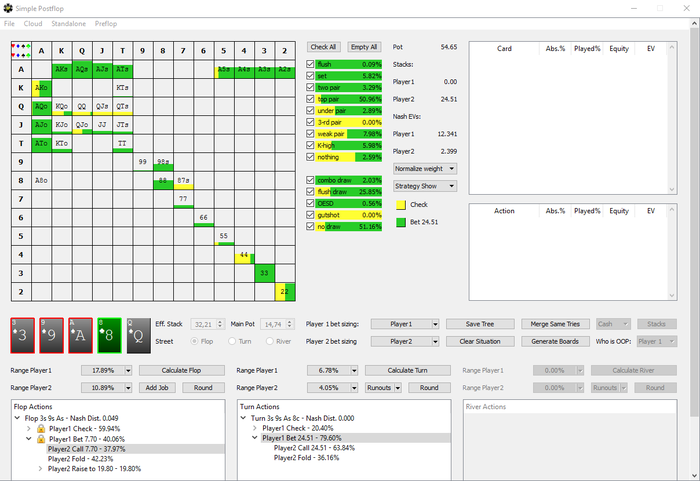Open the Cloud menu
Viewport: 700px width, 481px height.
[33, 24]
